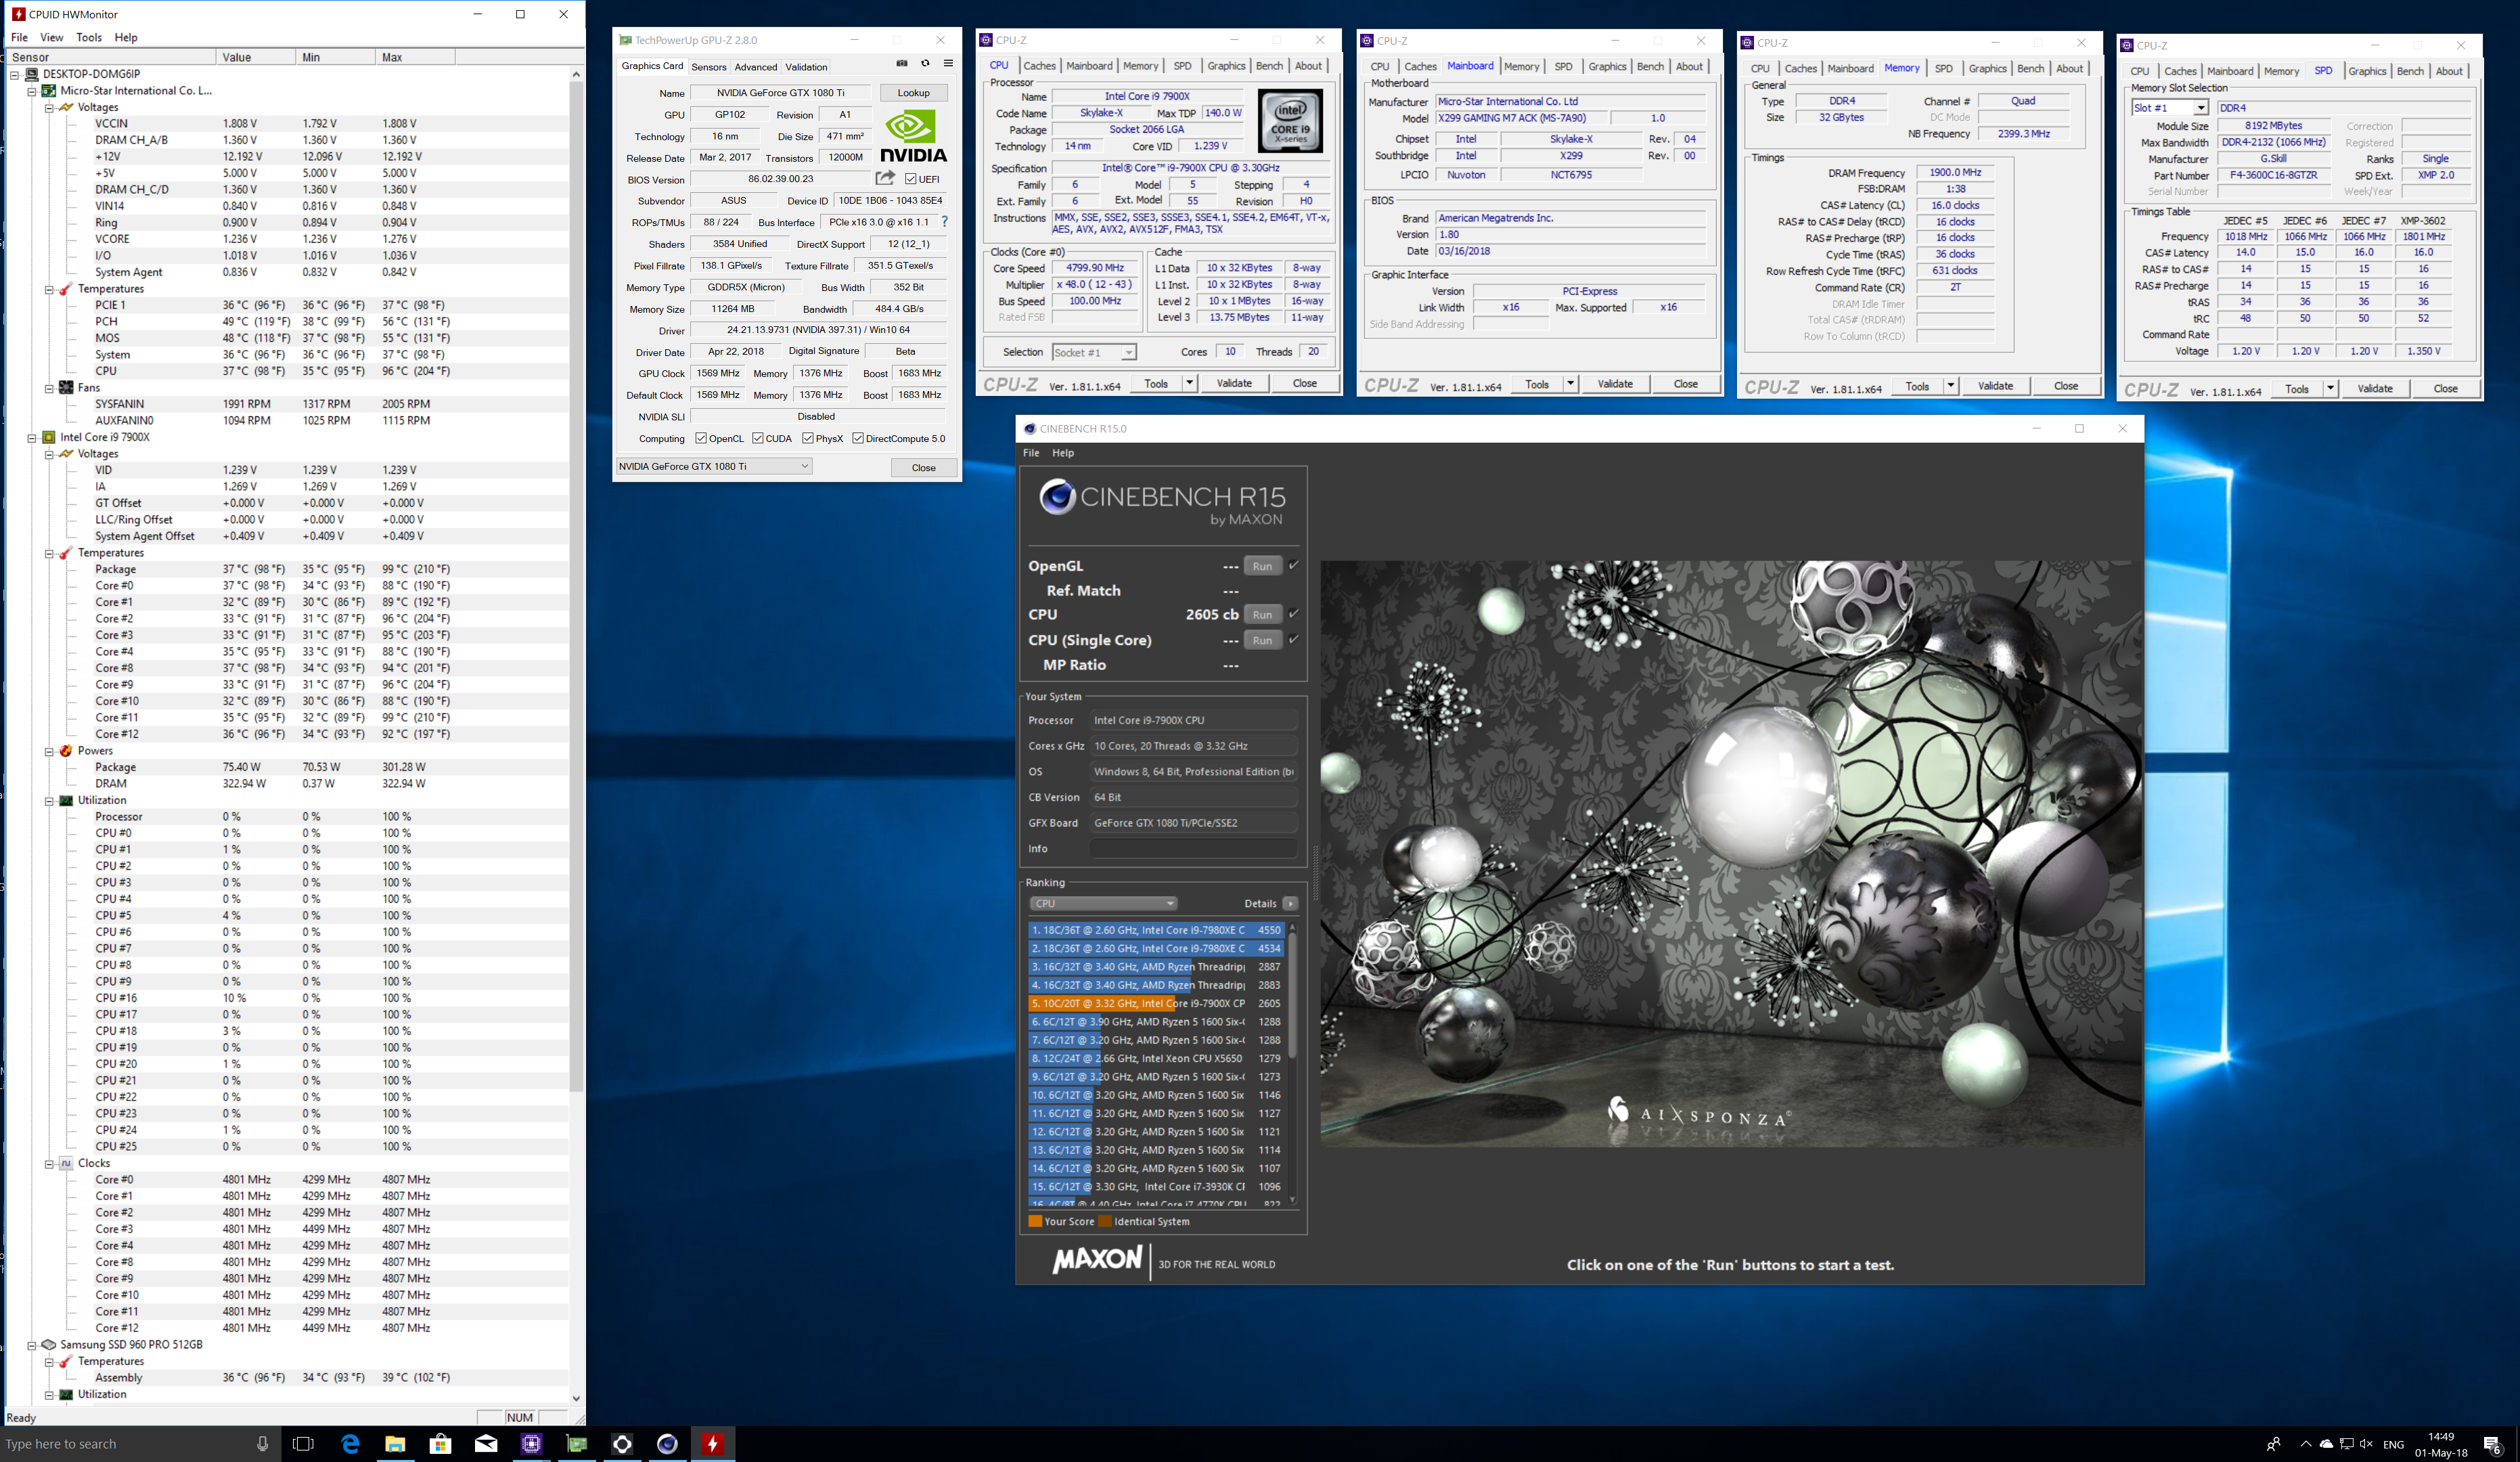2520x1462 pixels.
Task: Switch to the Advanced tab in GPU-Z
Action: [755, 67]
